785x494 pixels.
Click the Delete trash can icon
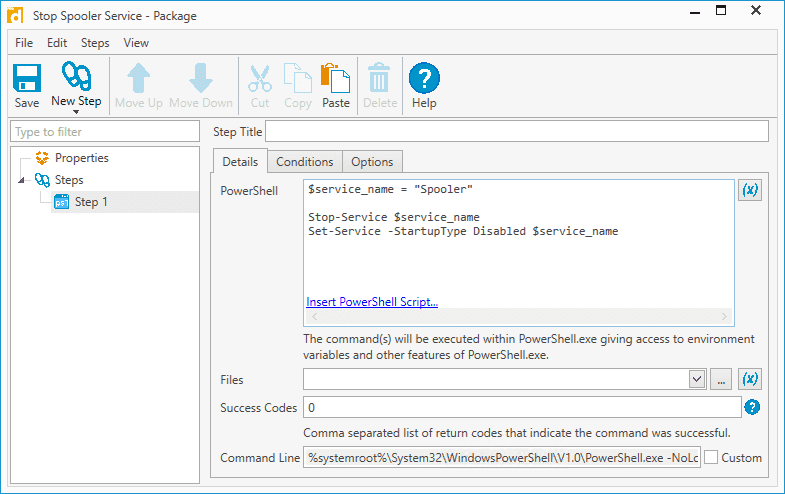pos(379,78)
